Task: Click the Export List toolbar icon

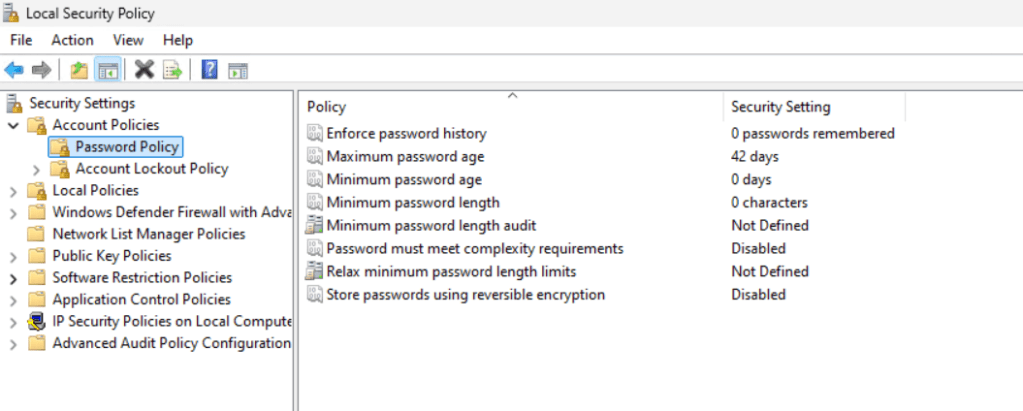Action: click(x=172, y=70)
